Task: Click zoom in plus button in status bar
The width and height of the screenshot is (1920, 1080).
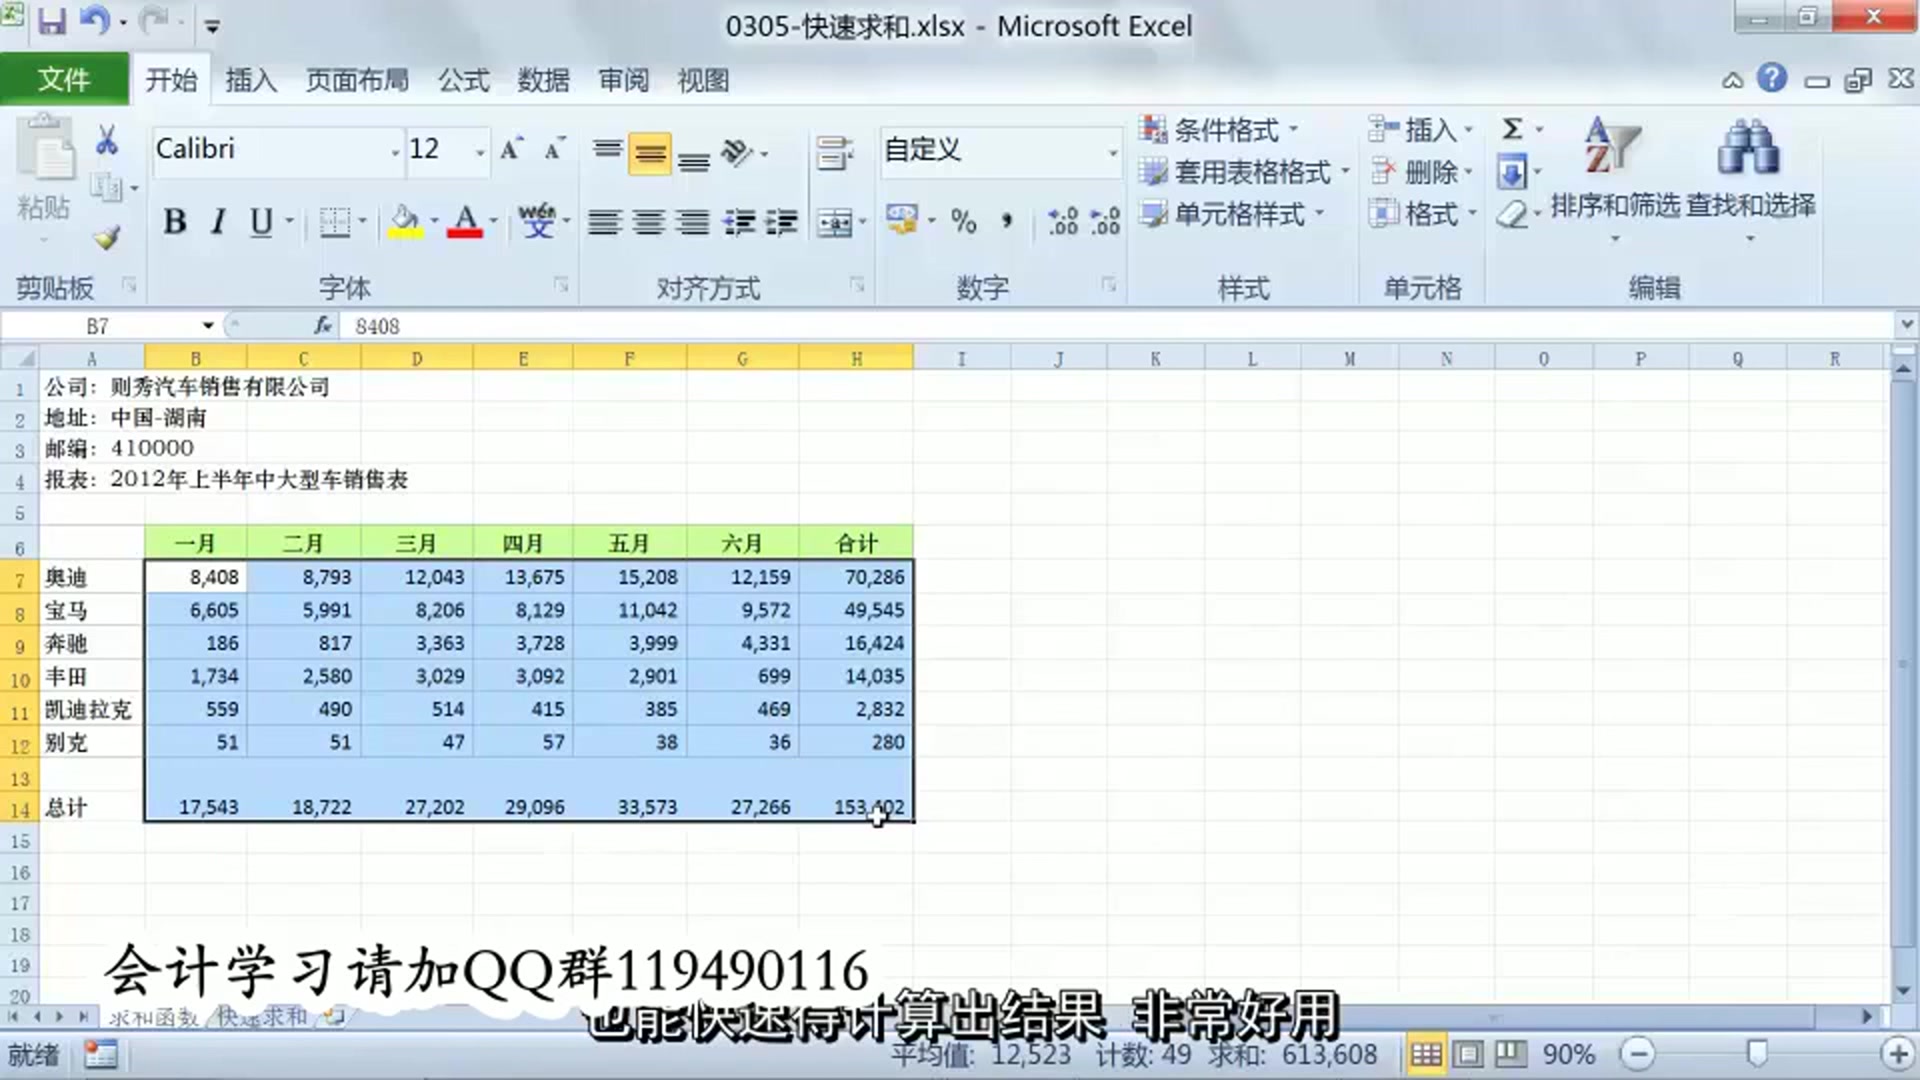Action: (1897, 1053)
